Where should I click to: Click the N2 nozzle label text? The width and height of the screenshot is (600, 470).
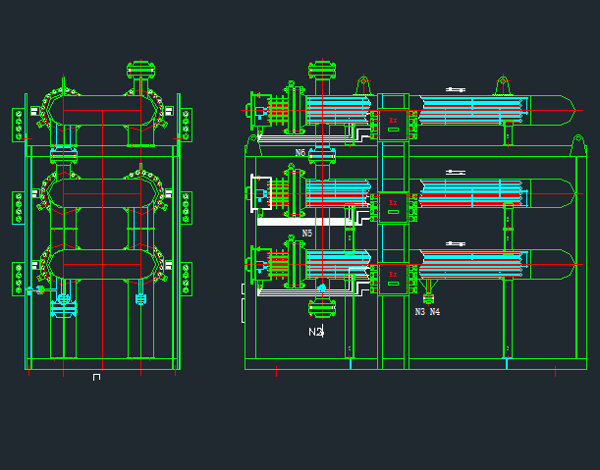[315, 331]
